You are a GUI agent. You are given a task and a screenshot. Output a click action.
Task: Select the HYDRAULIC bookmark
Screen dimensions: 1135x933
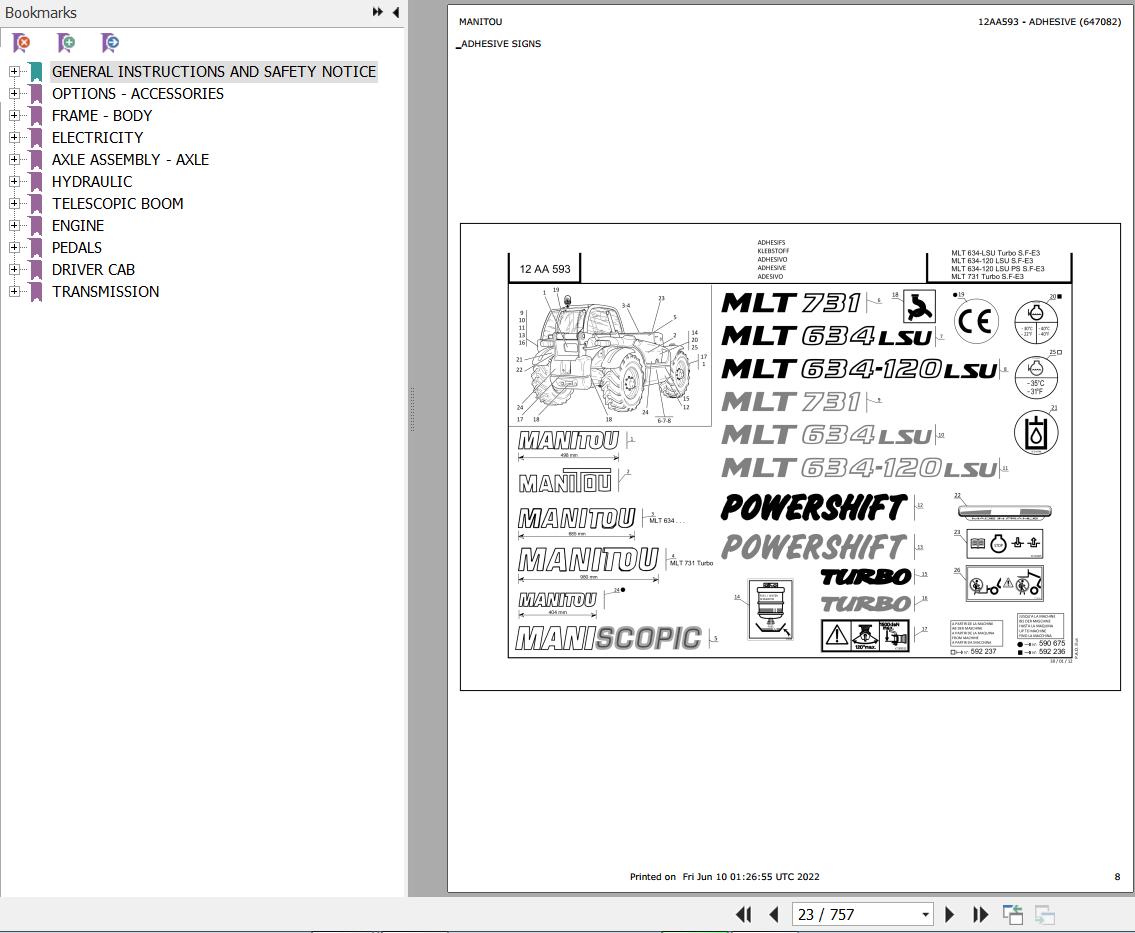pyautogui.click(x=92, y=182)
